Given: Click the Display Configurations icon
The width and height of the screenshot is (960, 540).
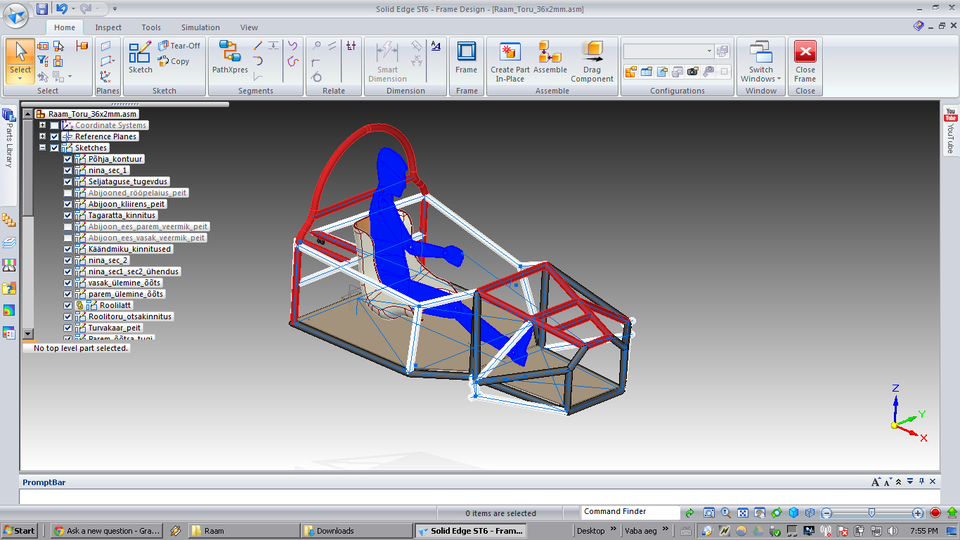Looking at the screenshot, I should click(631, 72).
